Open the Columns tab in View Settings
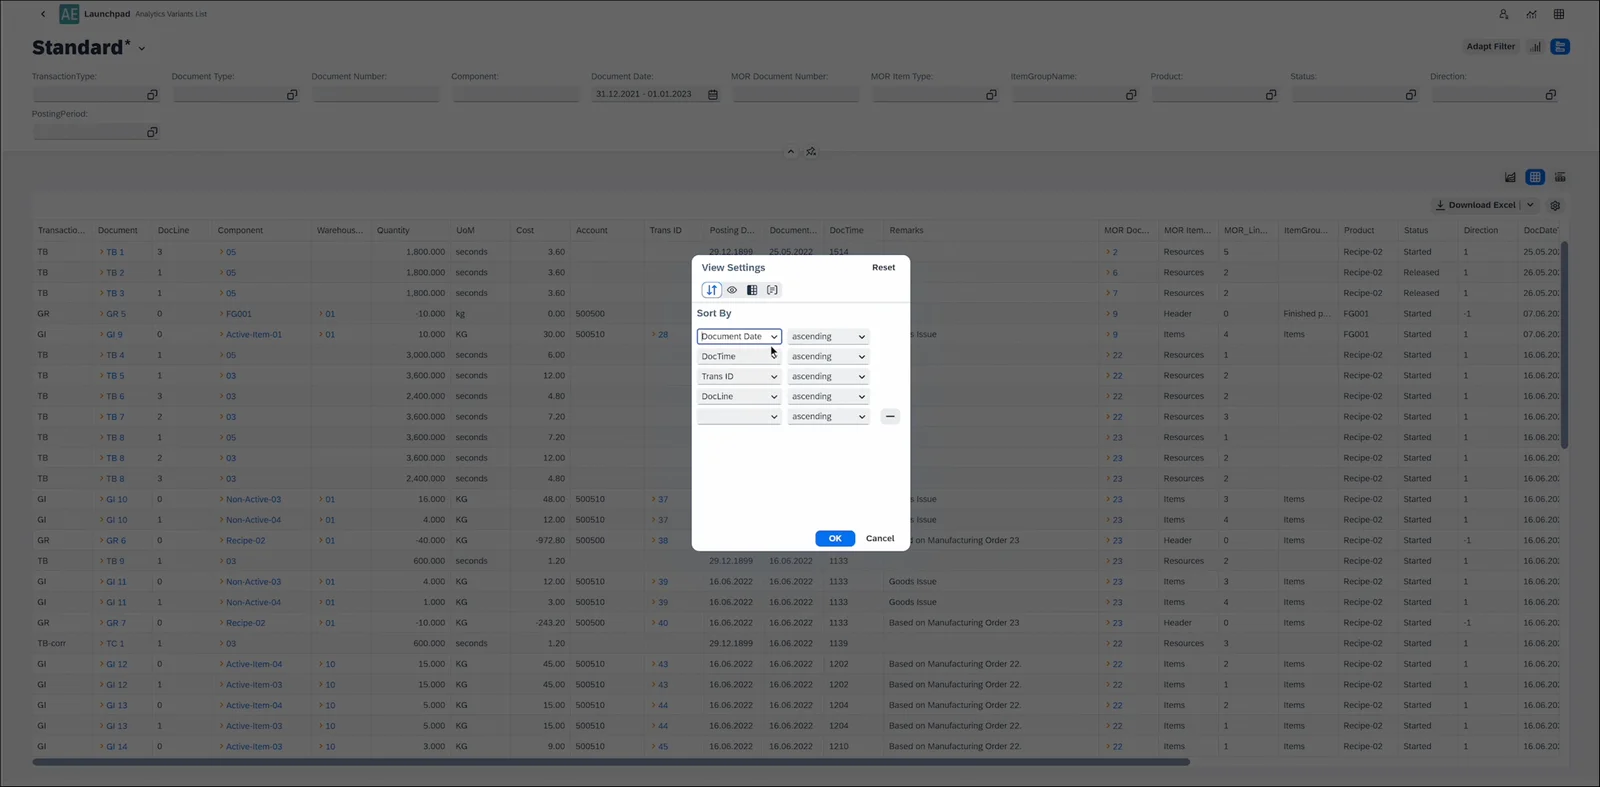This screenshot has width=1600, height=787. point(752,290)
